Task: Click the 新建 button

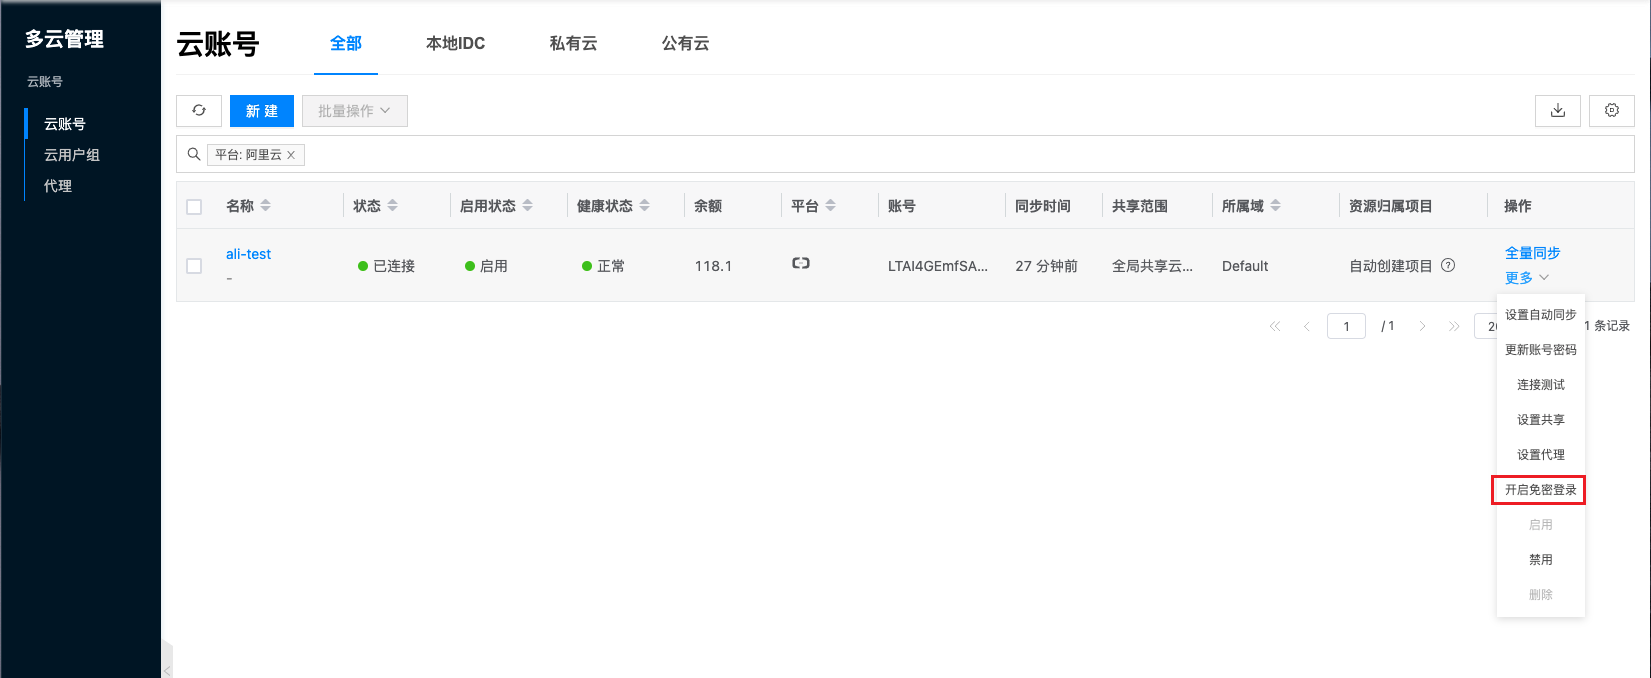Action: (x=261, y=111)
